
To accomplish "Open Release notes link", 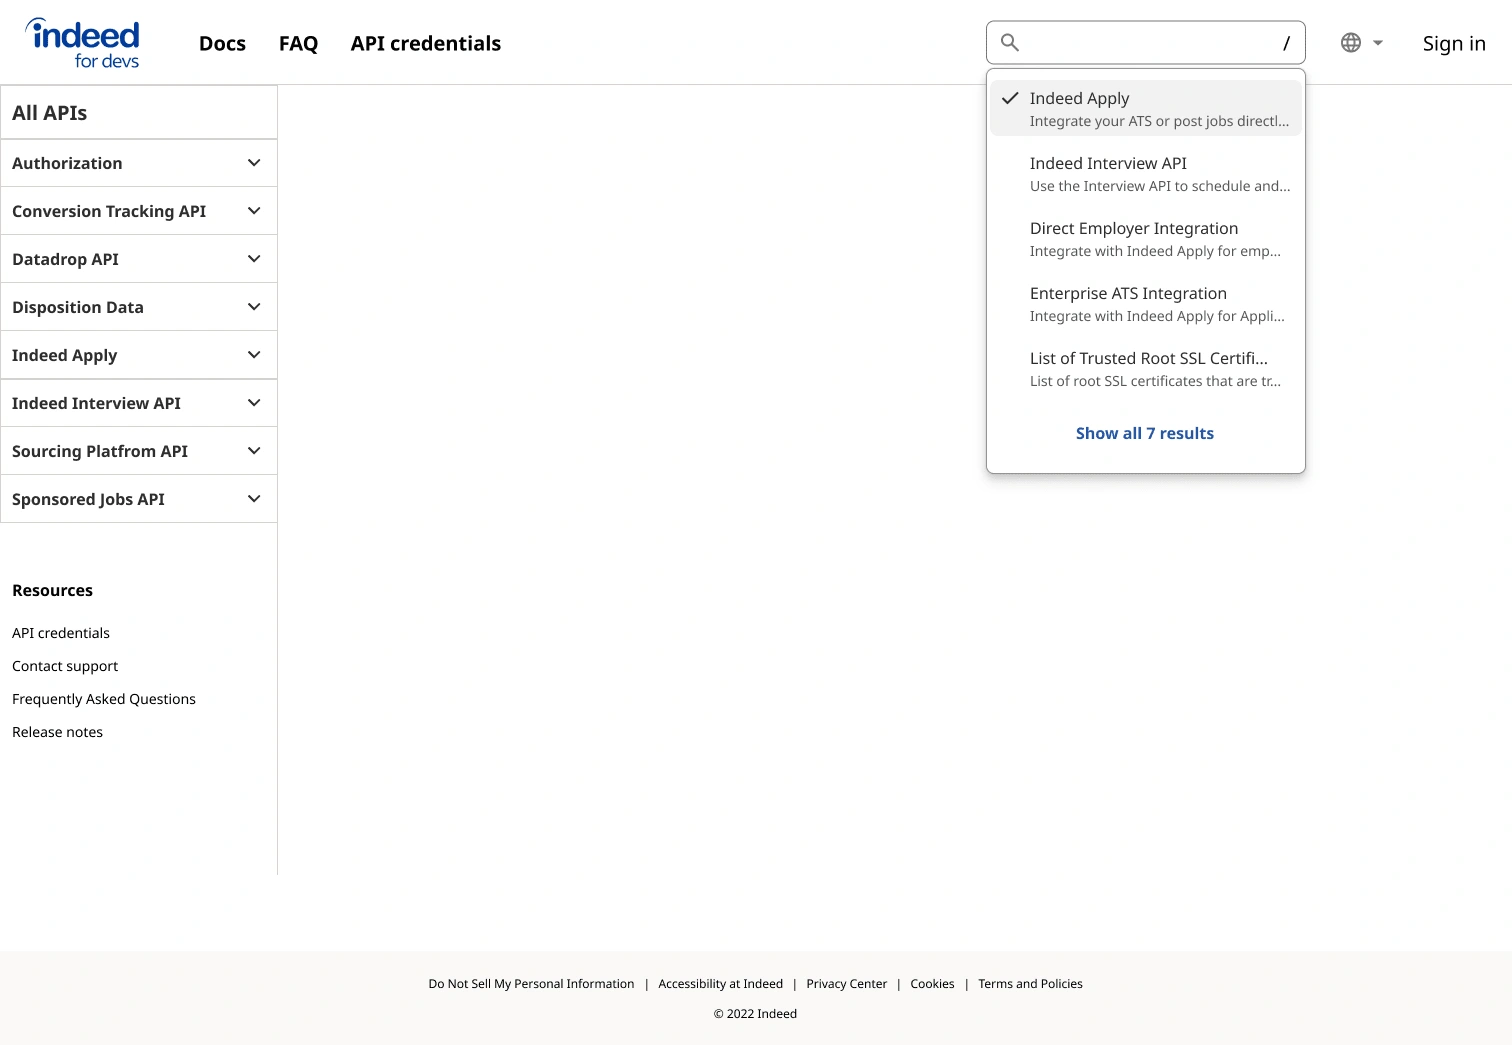I will click(x=57, y=732).
